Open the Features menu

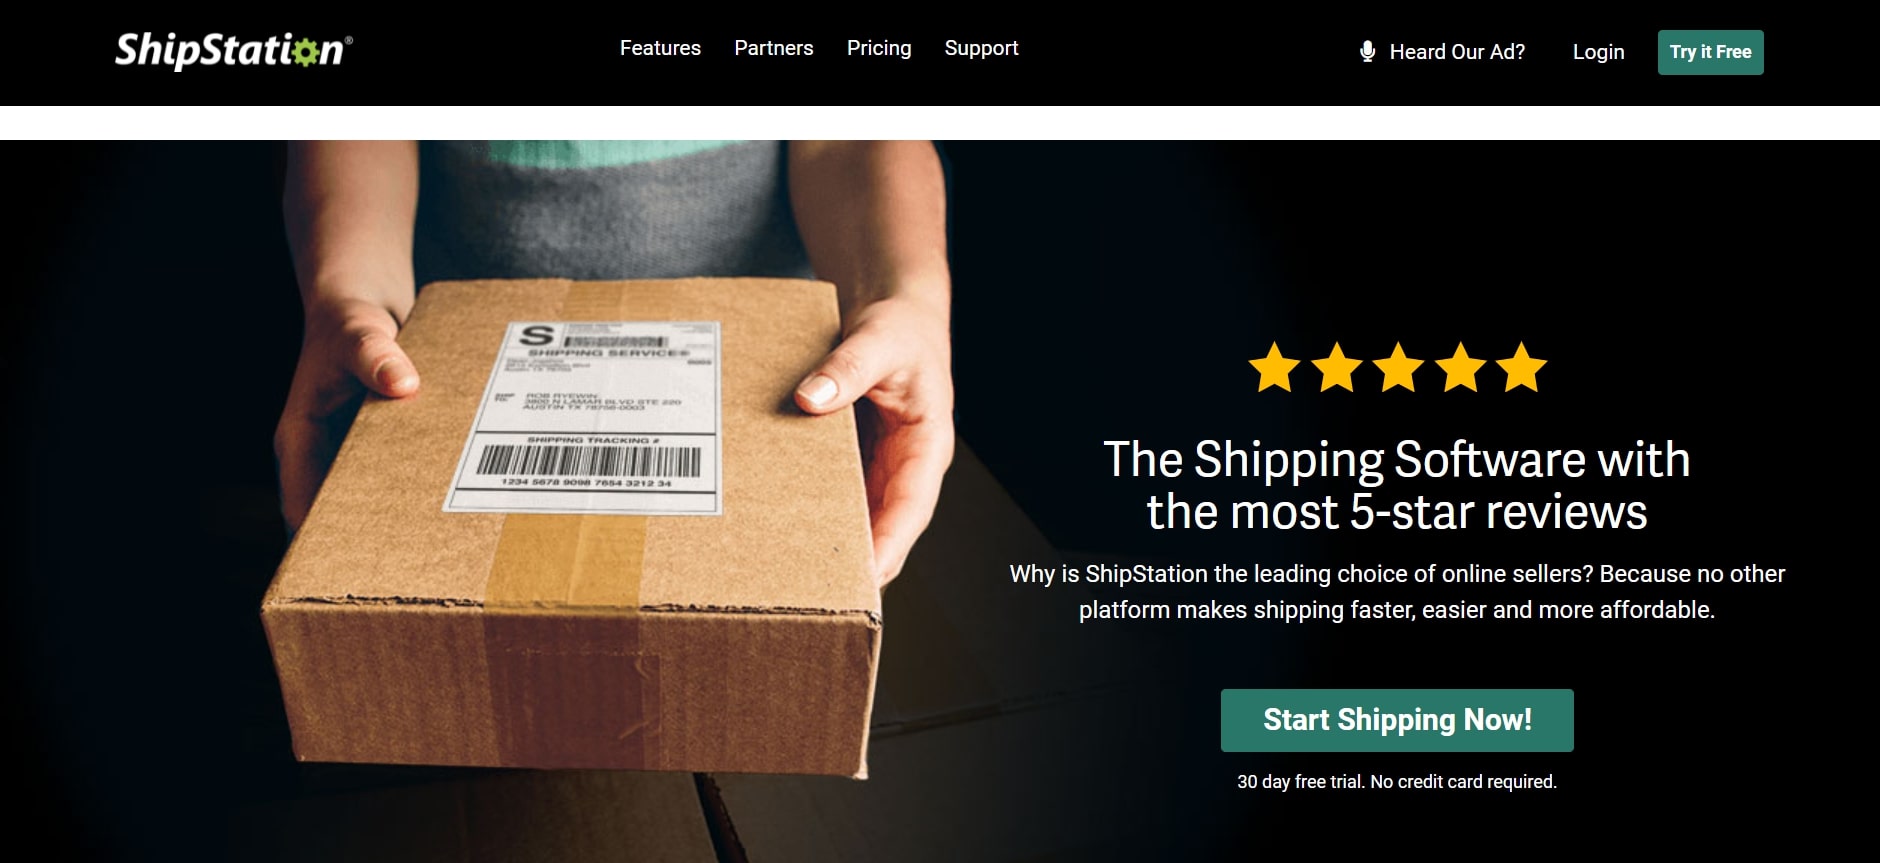pos(660,48)
